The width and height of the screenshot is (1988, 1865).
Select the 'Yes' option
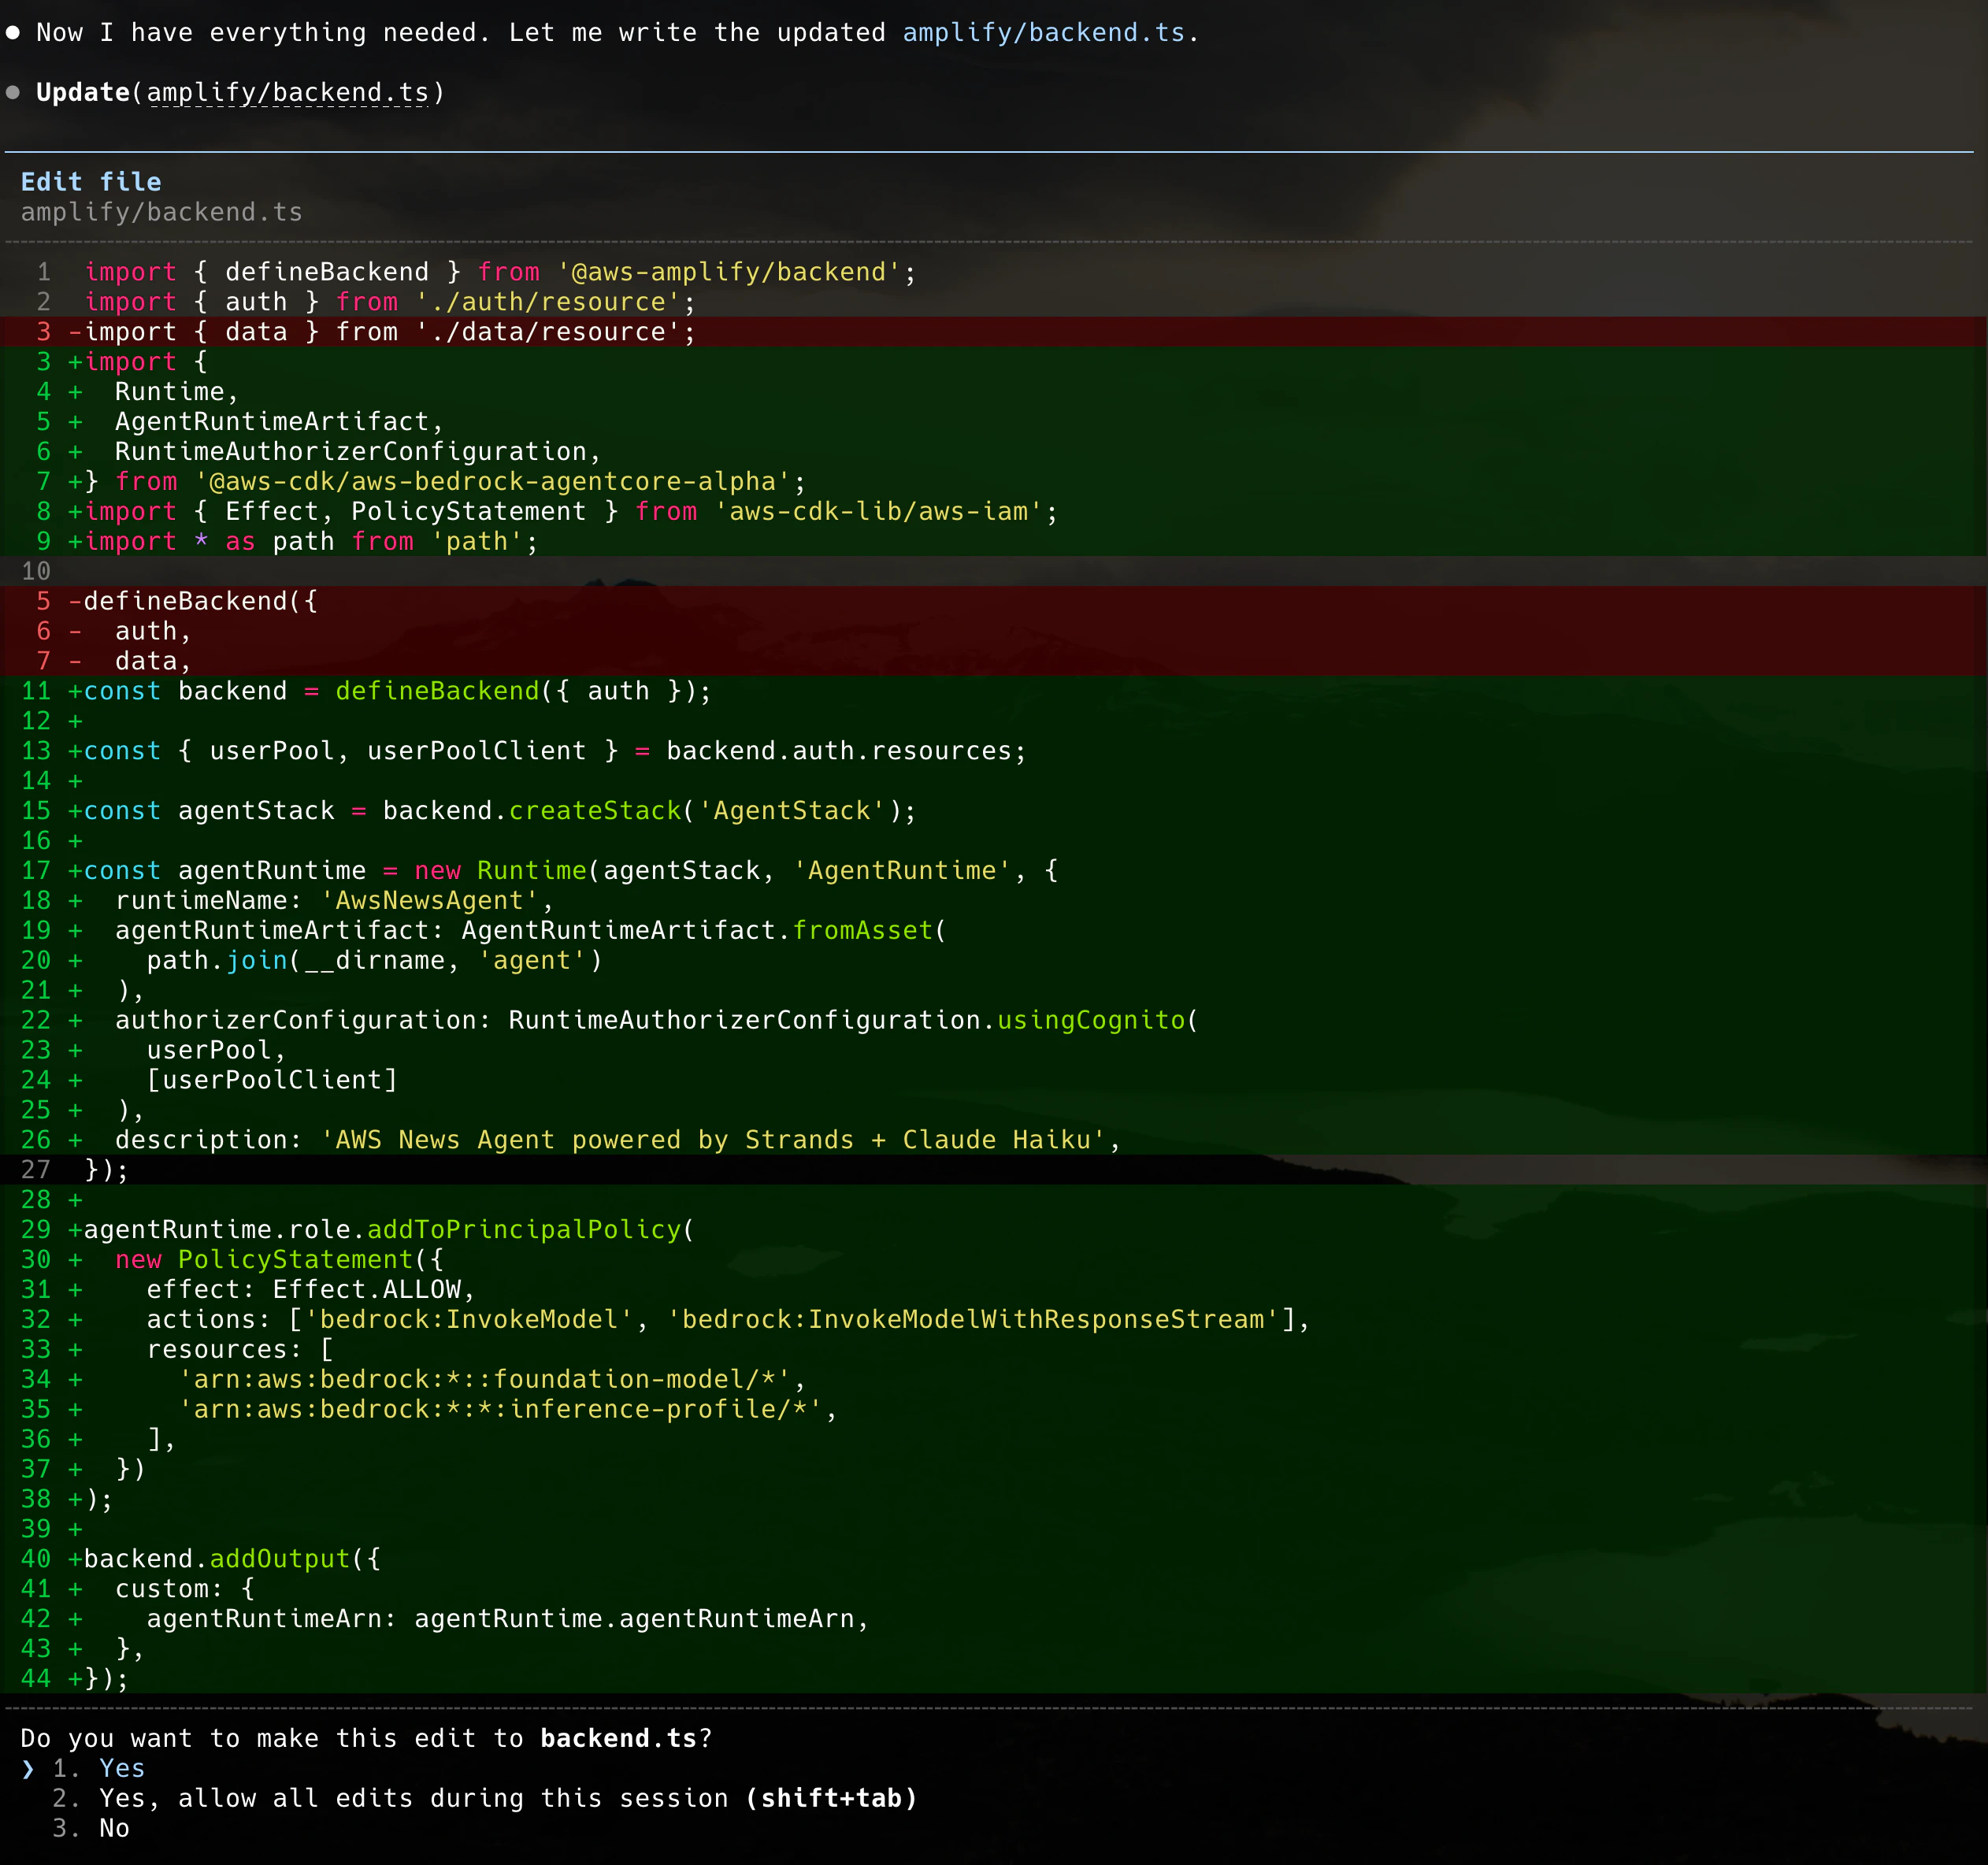(121, 1768)
